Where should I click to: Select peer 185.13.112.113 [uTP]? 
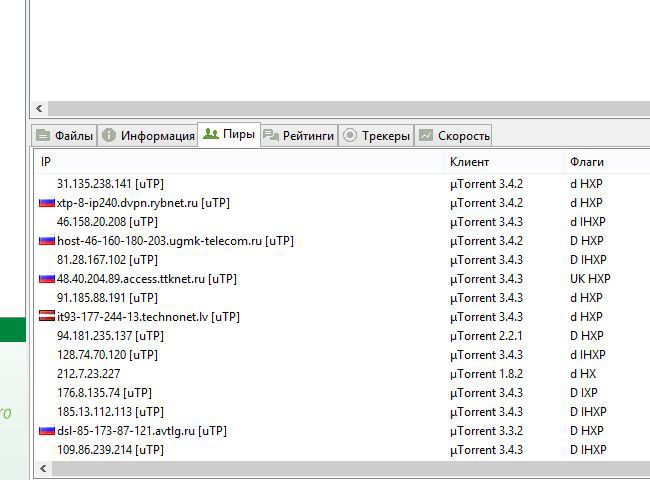tap(110, 412)
